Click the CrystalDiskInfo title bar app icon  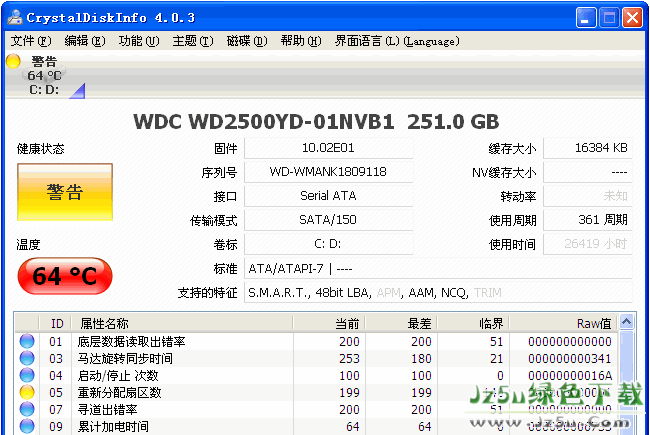15,17
